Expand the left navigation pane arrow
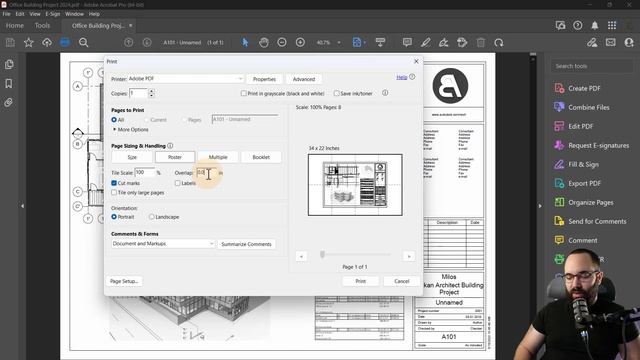 (22, 206)
